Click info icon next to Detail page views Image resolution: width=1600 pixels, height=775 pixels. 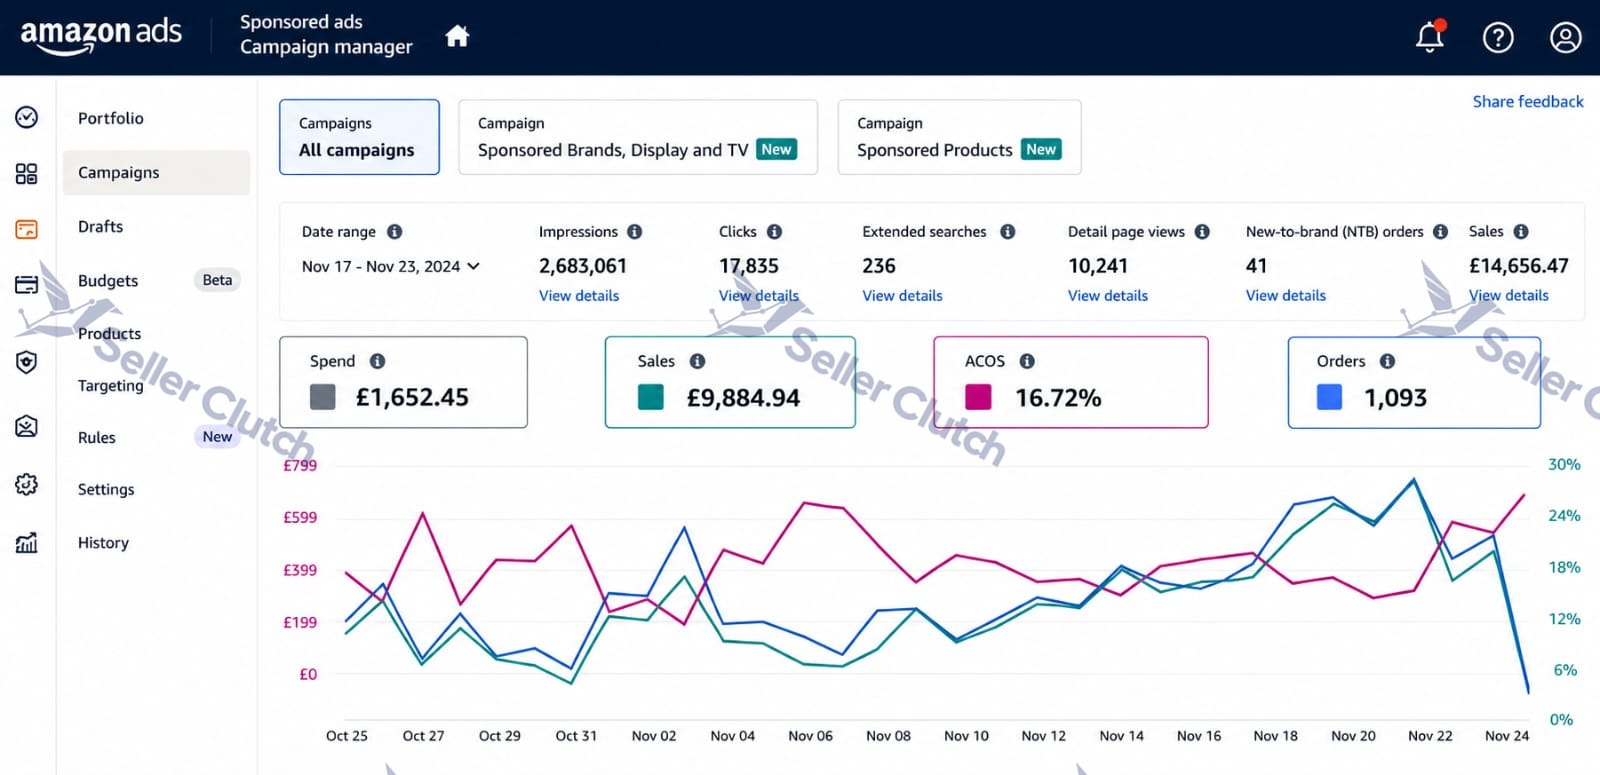(x=1202, y=232)
